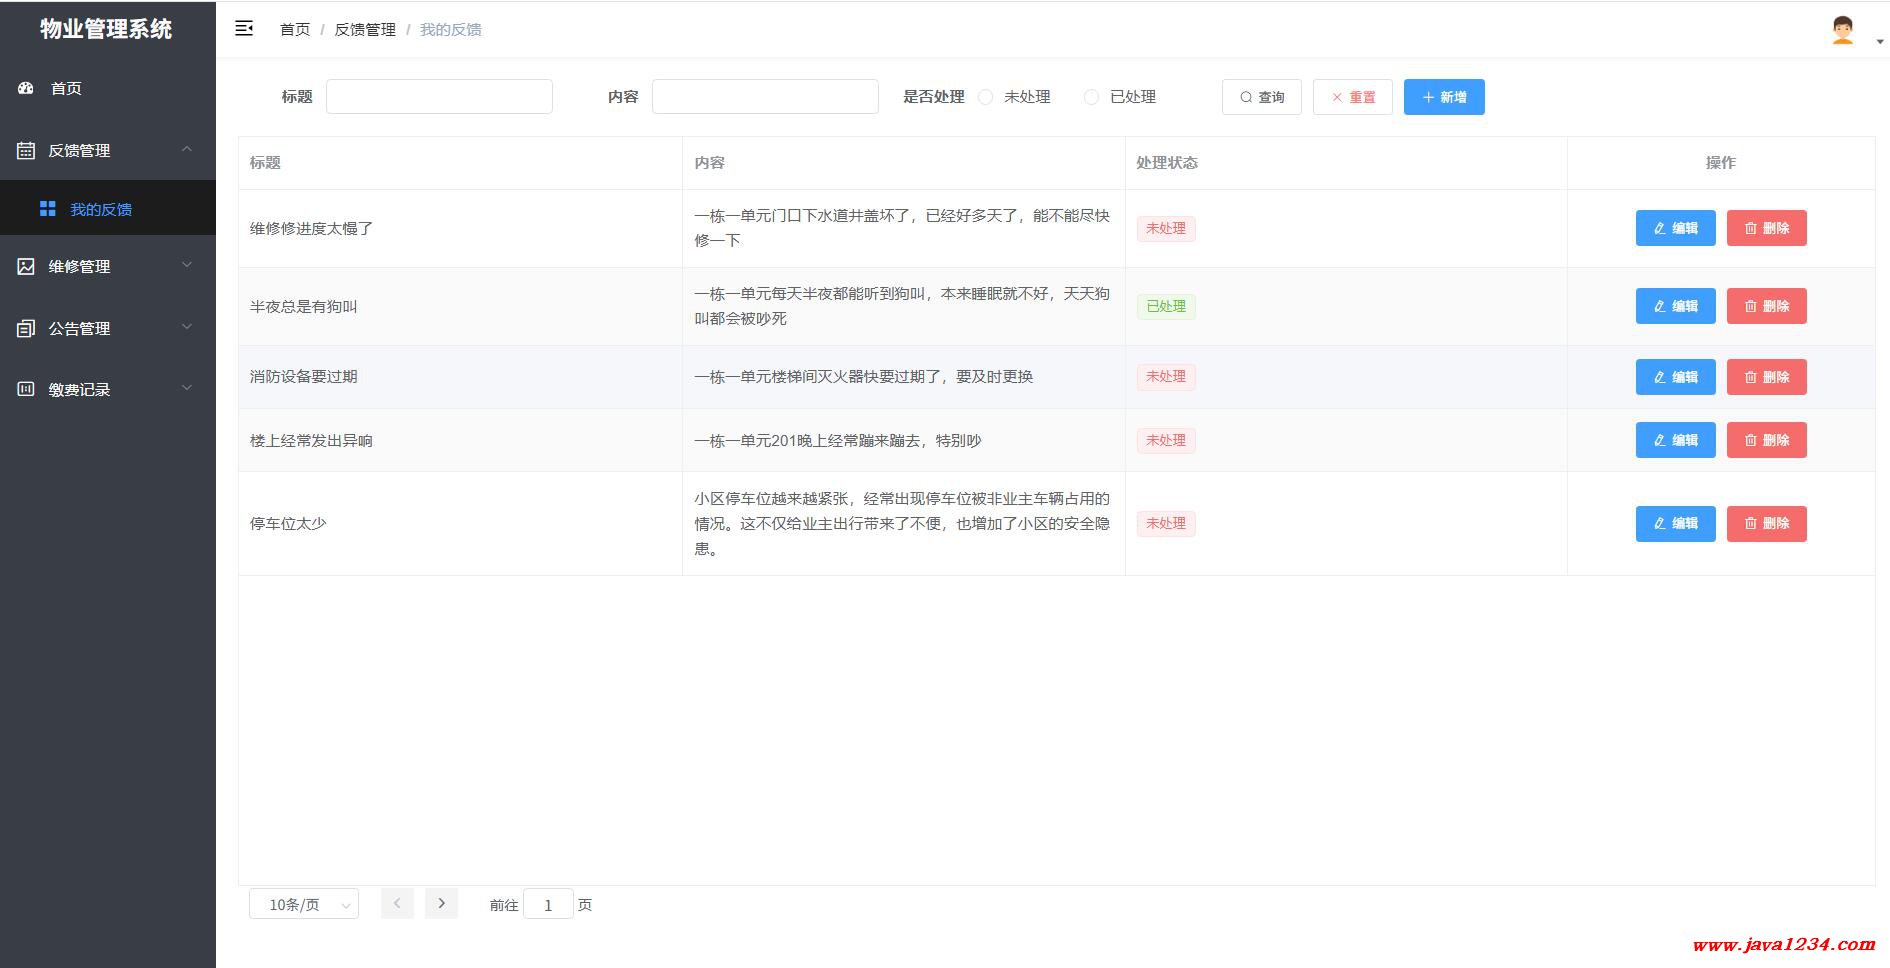Select the 已处理 radio button
Image resolution: width=1890 pixels, height=968 pixels.
coord(1091,97)
